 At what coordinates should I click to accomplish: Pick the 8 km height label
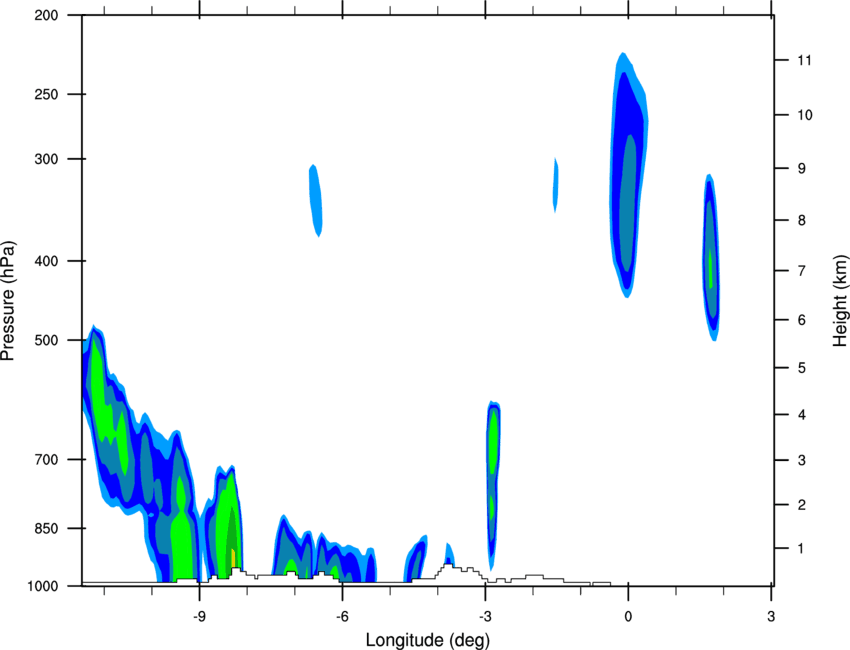click(x=801, y=221)
